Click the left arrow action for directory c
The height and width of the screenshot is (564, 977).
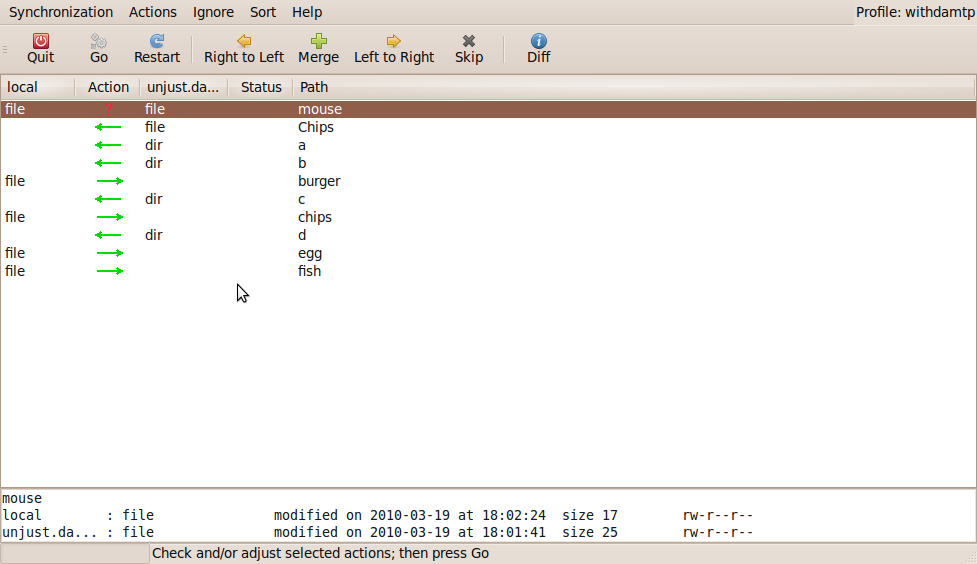pos(108,199)
